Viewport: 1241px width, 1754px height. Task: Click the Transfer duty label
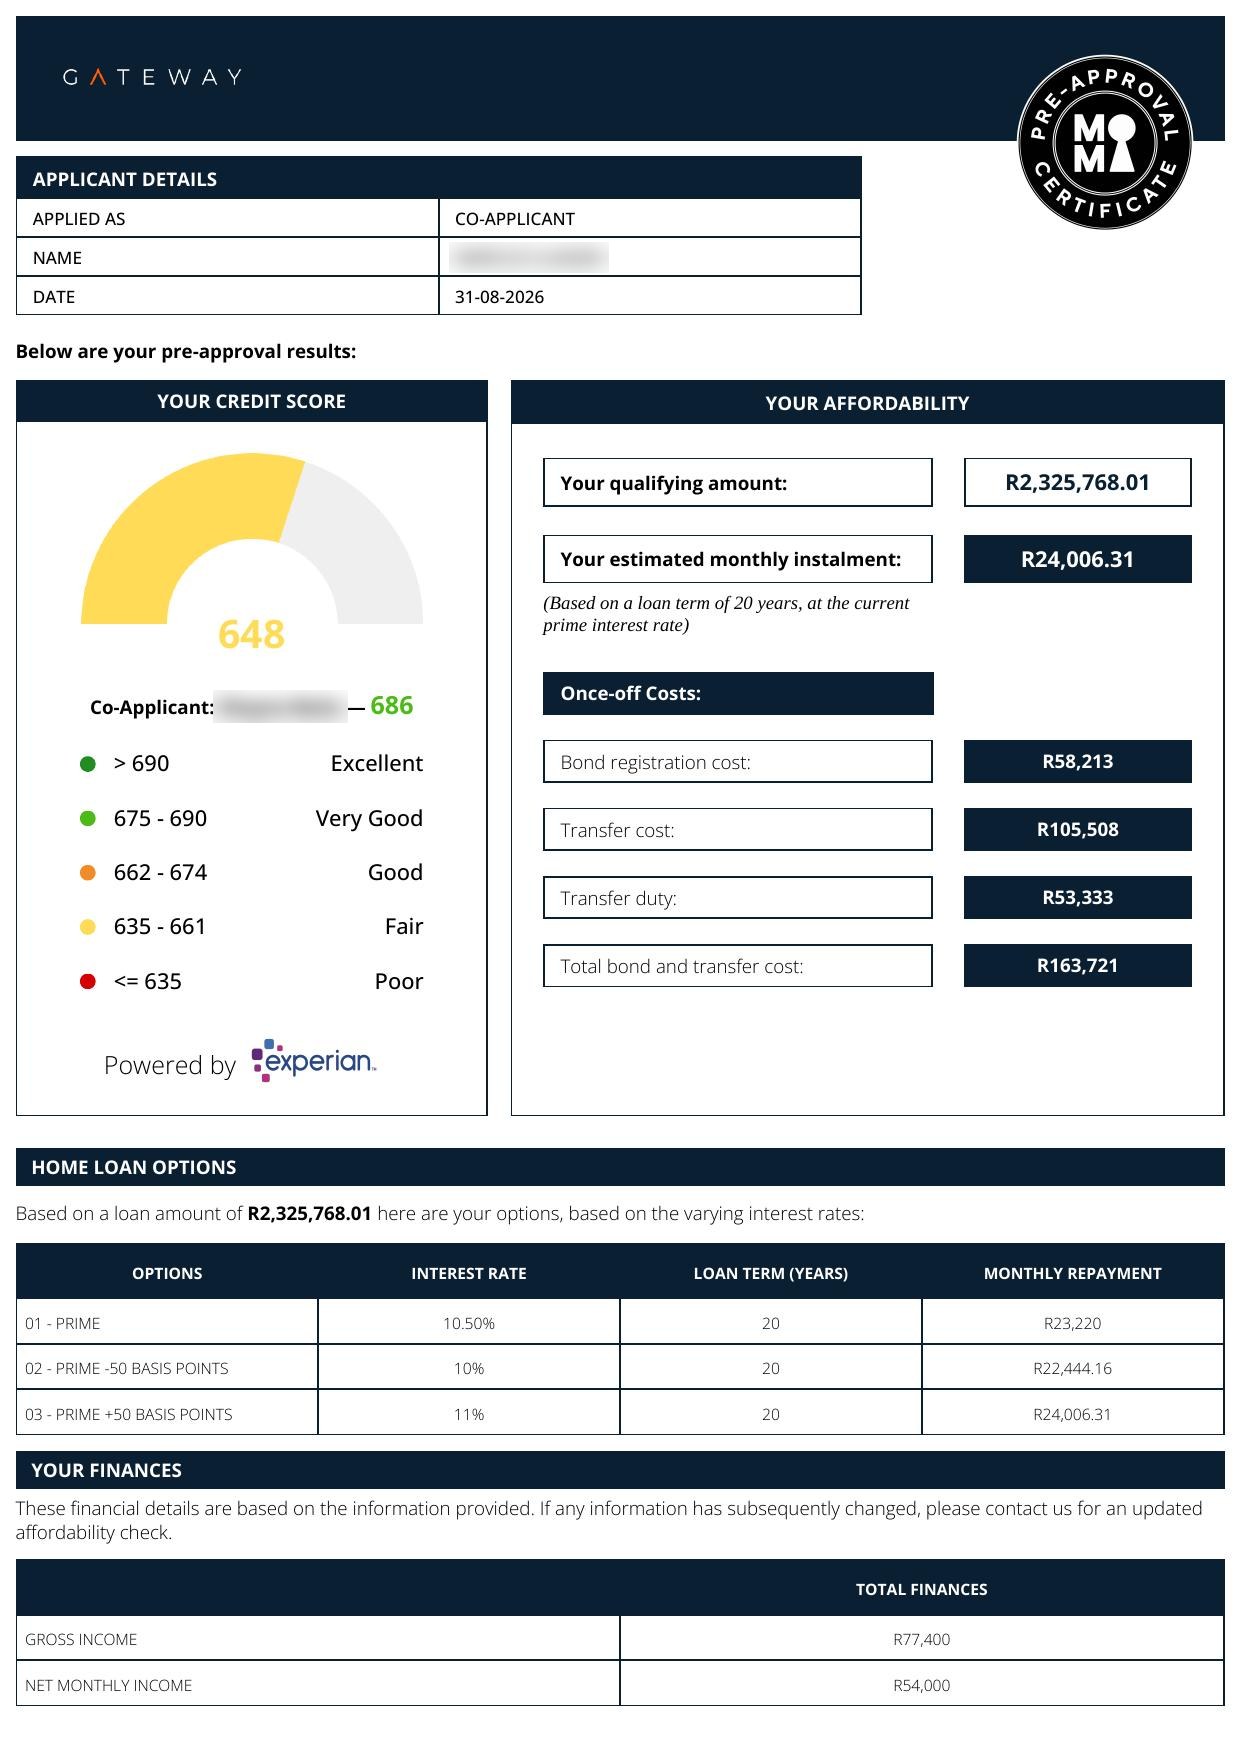(738, 898)
